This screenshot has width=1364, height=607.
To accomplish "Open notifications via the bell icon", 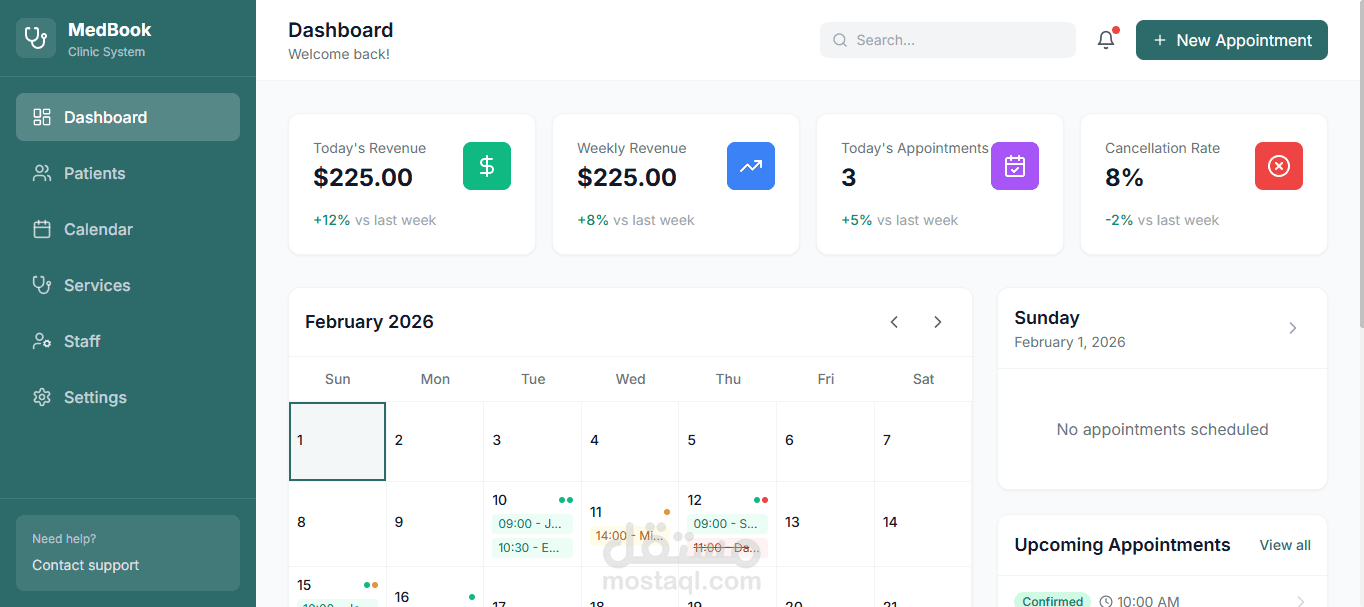I will coord(1106,40).
